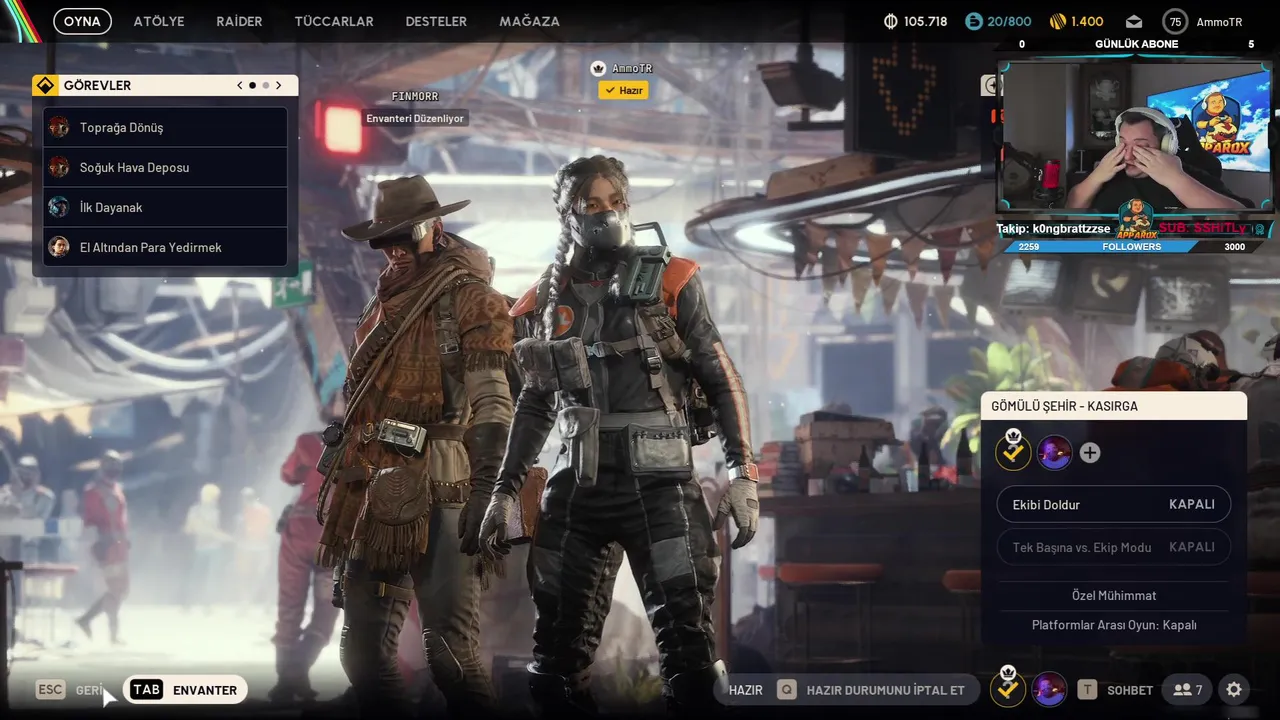The width and height of the screenshot is (1280, 720).
Task: Toggle Platformlar Arası Oyun setting
Action: [x=1114, y=625]
